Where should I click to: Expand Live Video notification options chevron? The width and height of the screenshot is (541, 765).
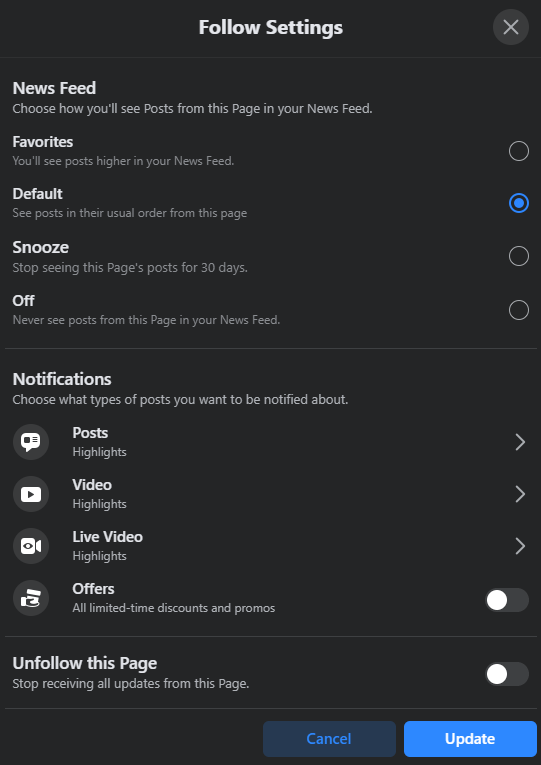[x=520, y=546]
